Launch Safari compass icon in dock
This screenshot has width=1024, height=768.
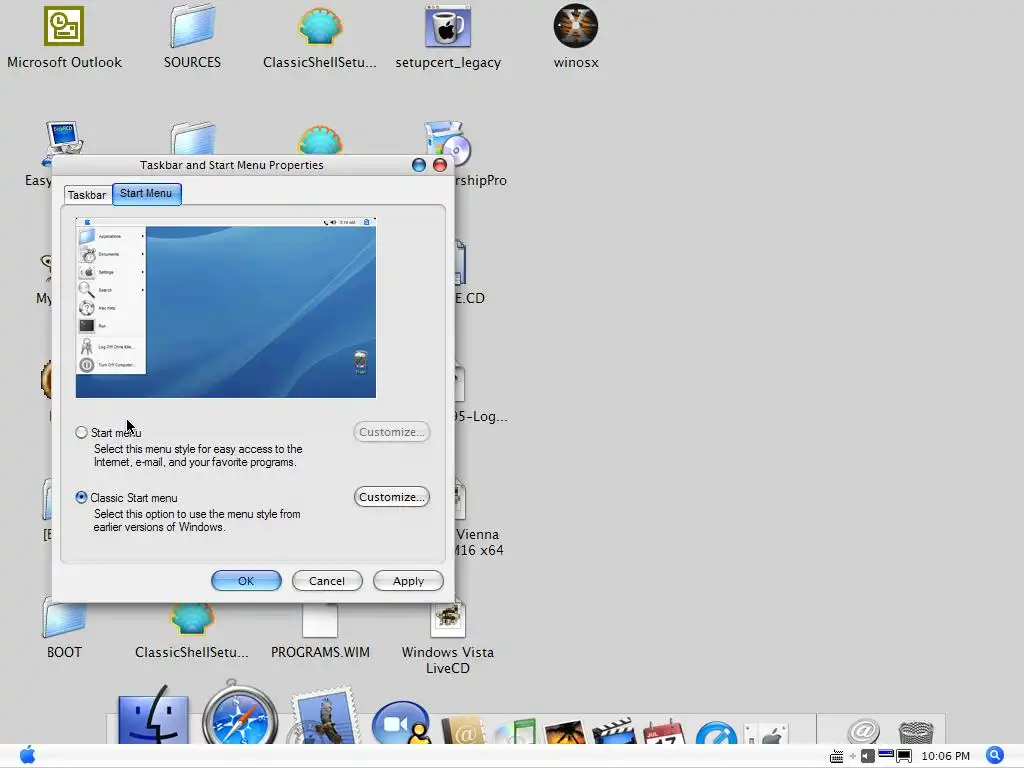240,714
